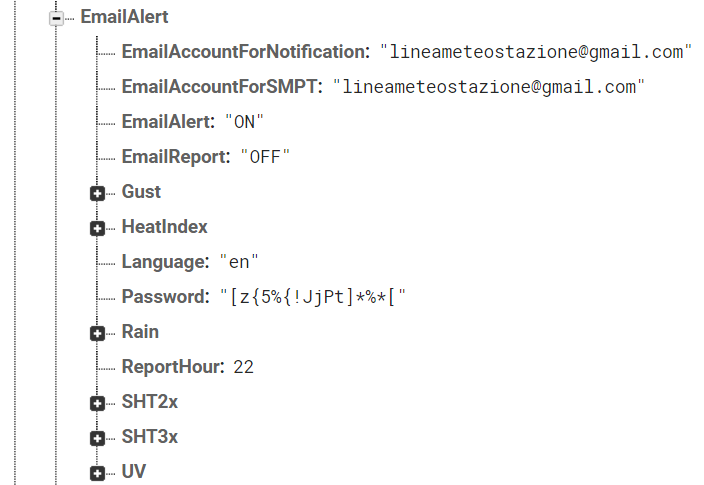Viewport: 704px width, 485px height.
Task: Edit the Language "en" value
Action: pos(239,262)
